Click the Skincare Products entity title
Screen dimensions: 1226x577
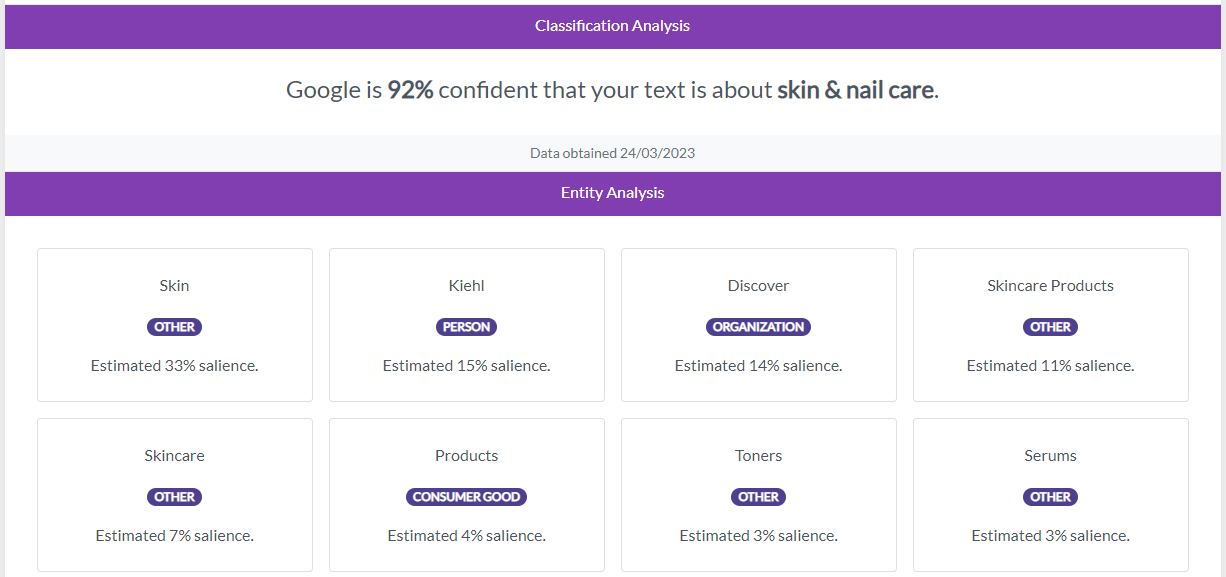(1050, 286)
